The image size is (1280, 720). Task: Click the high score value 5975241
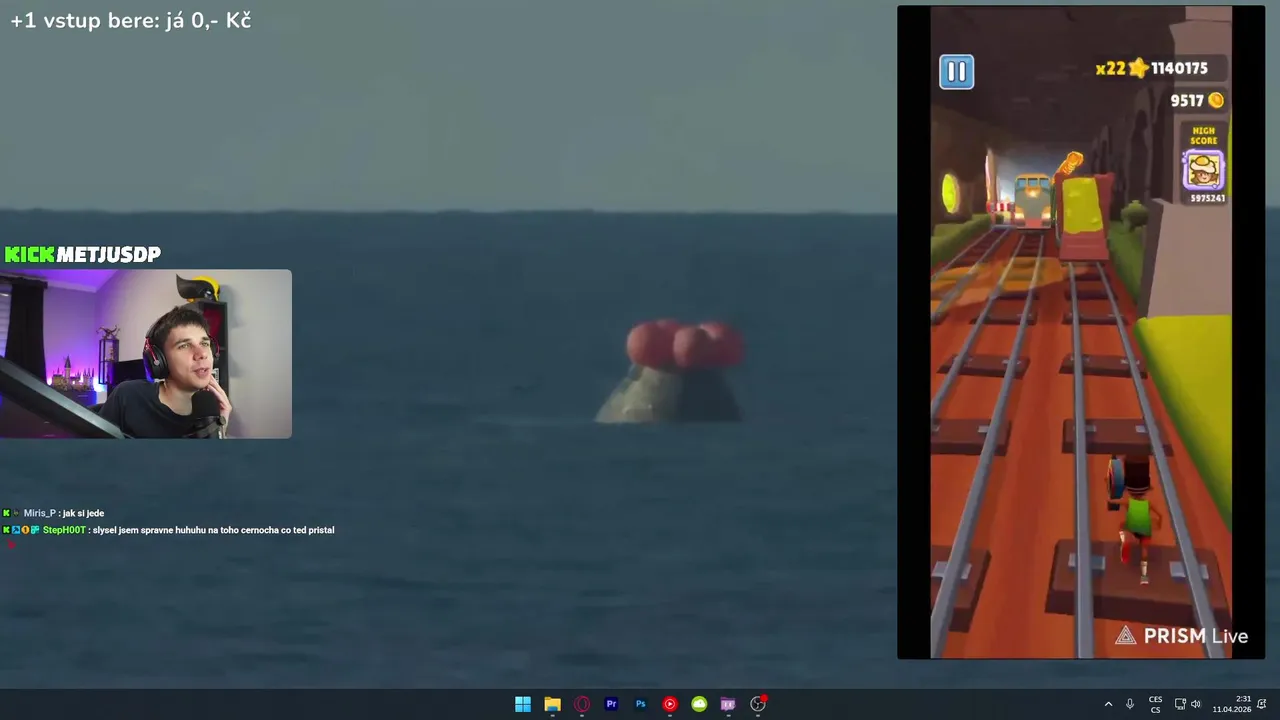click(x=1207, y=198)
